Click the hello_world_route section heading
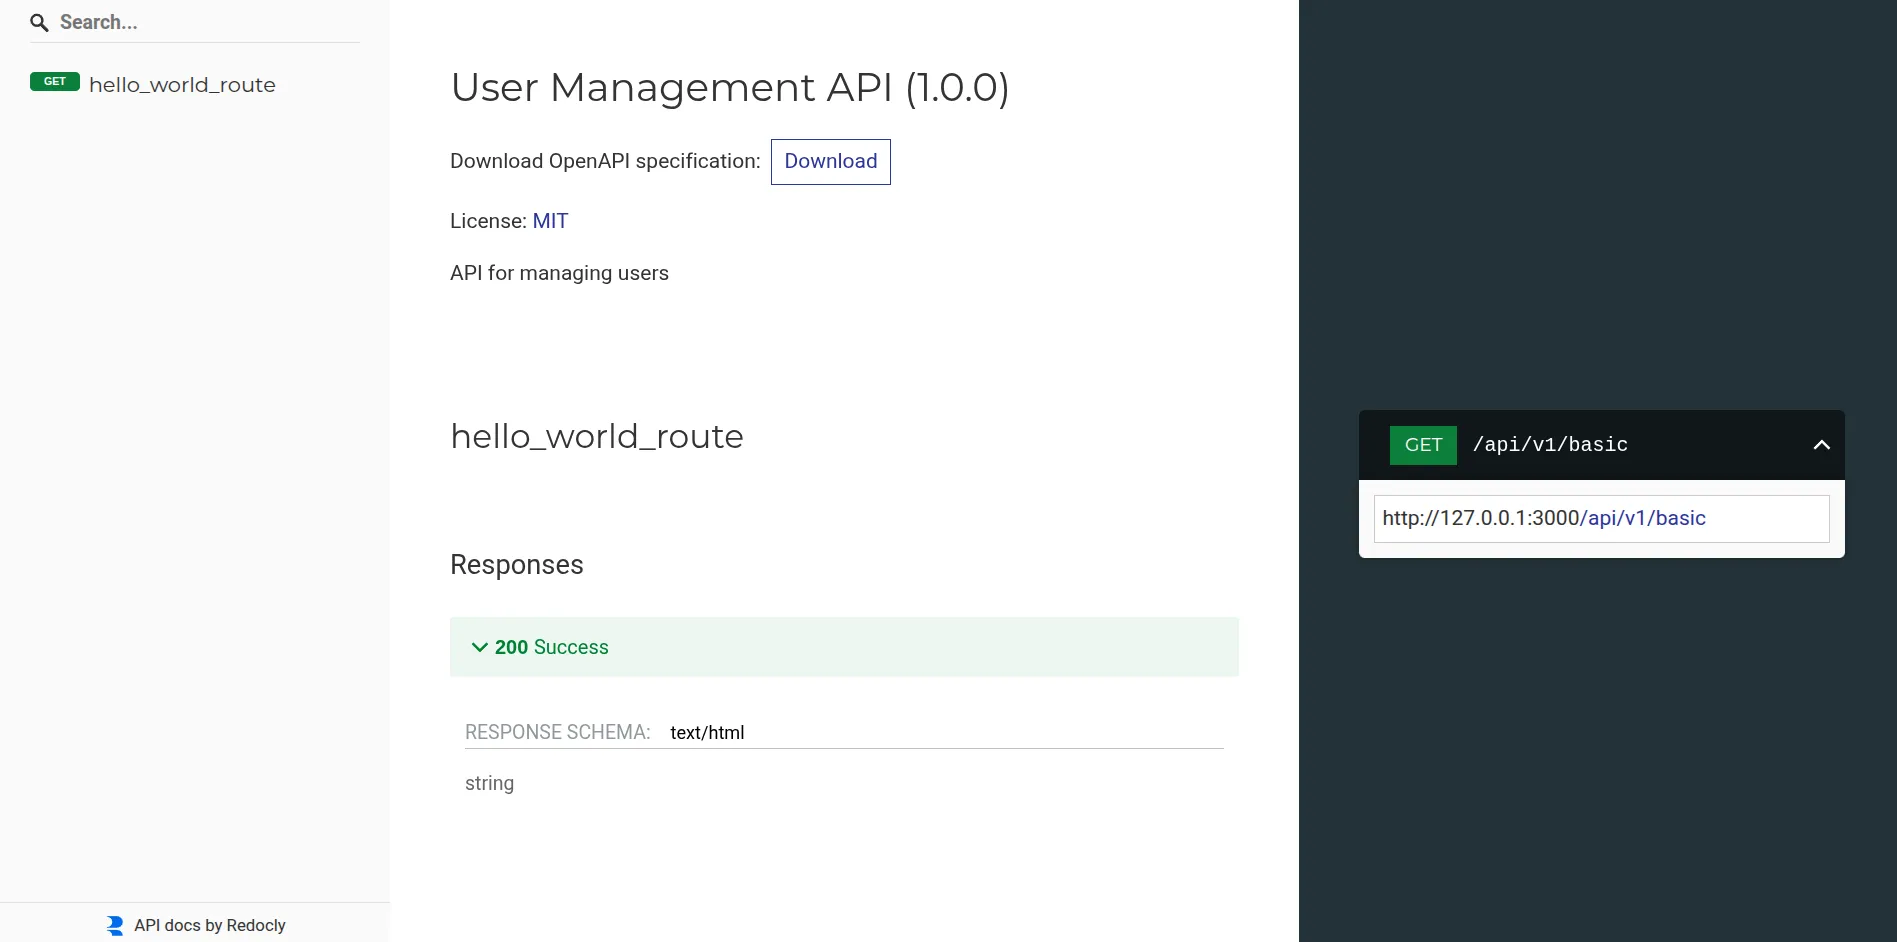Image resolution: width=1897 pixels, height=942 pixels. pos(596,436)
